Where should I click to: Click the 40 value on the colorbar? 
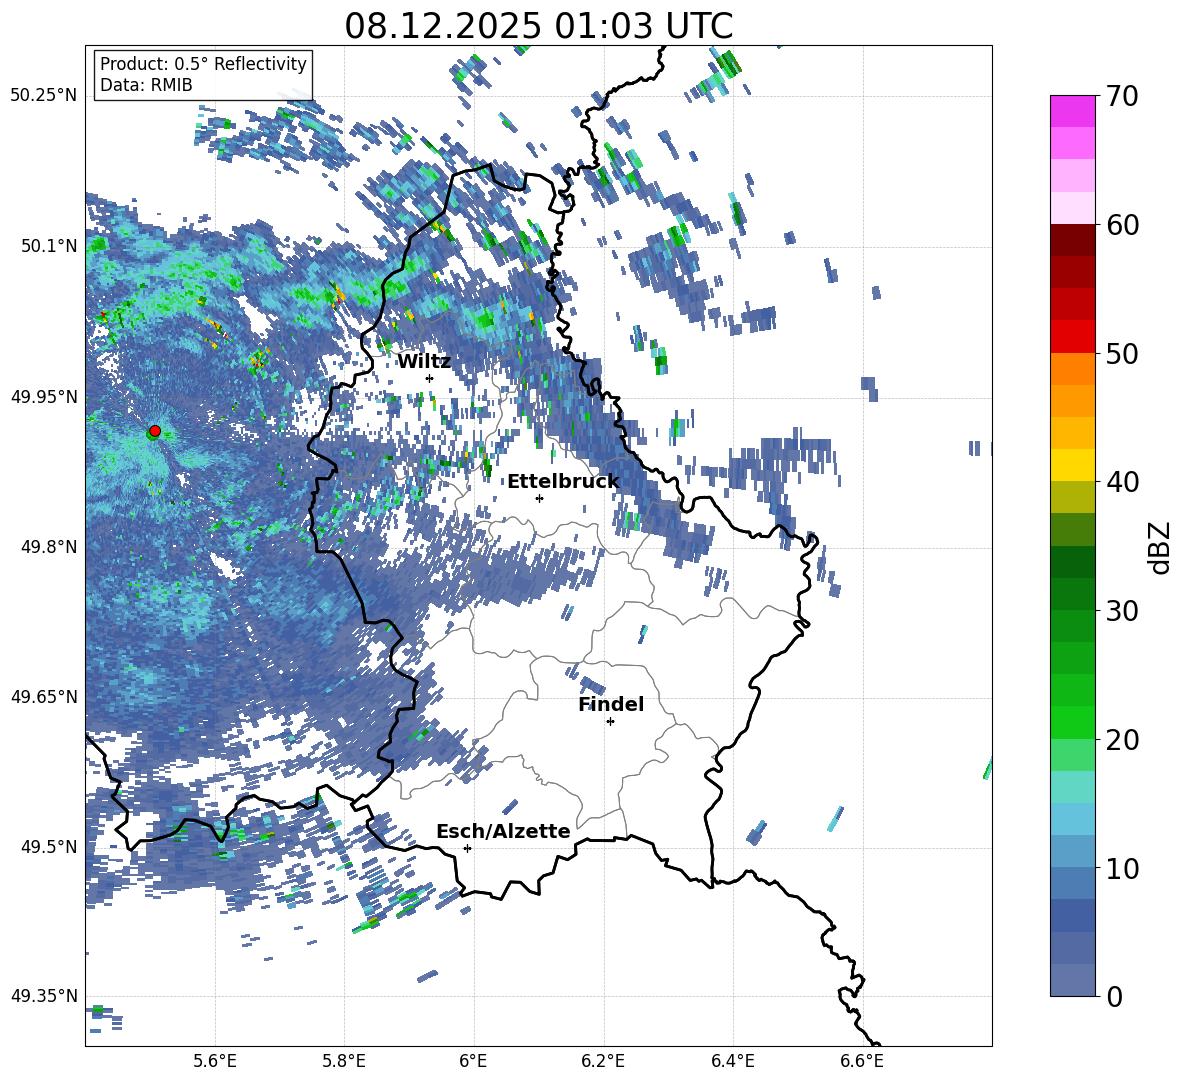1122,482
